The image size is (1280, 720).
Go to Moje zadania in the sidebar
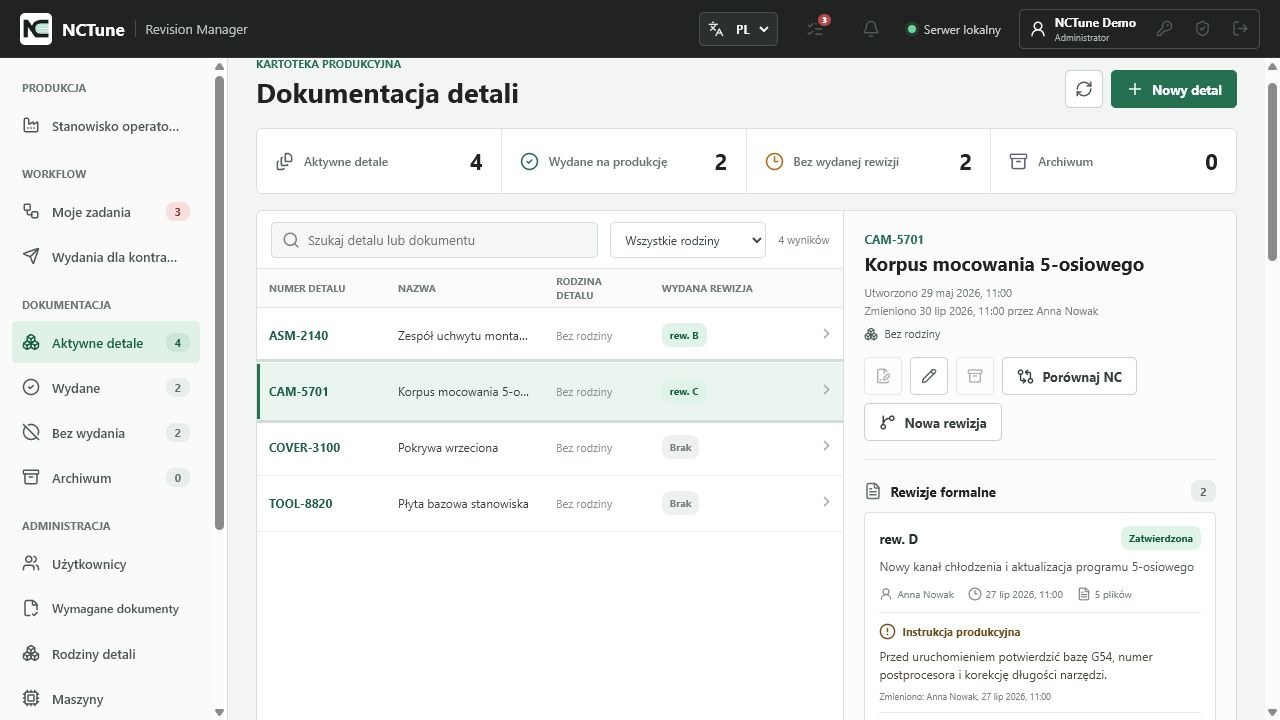click(x=106, y=212)
